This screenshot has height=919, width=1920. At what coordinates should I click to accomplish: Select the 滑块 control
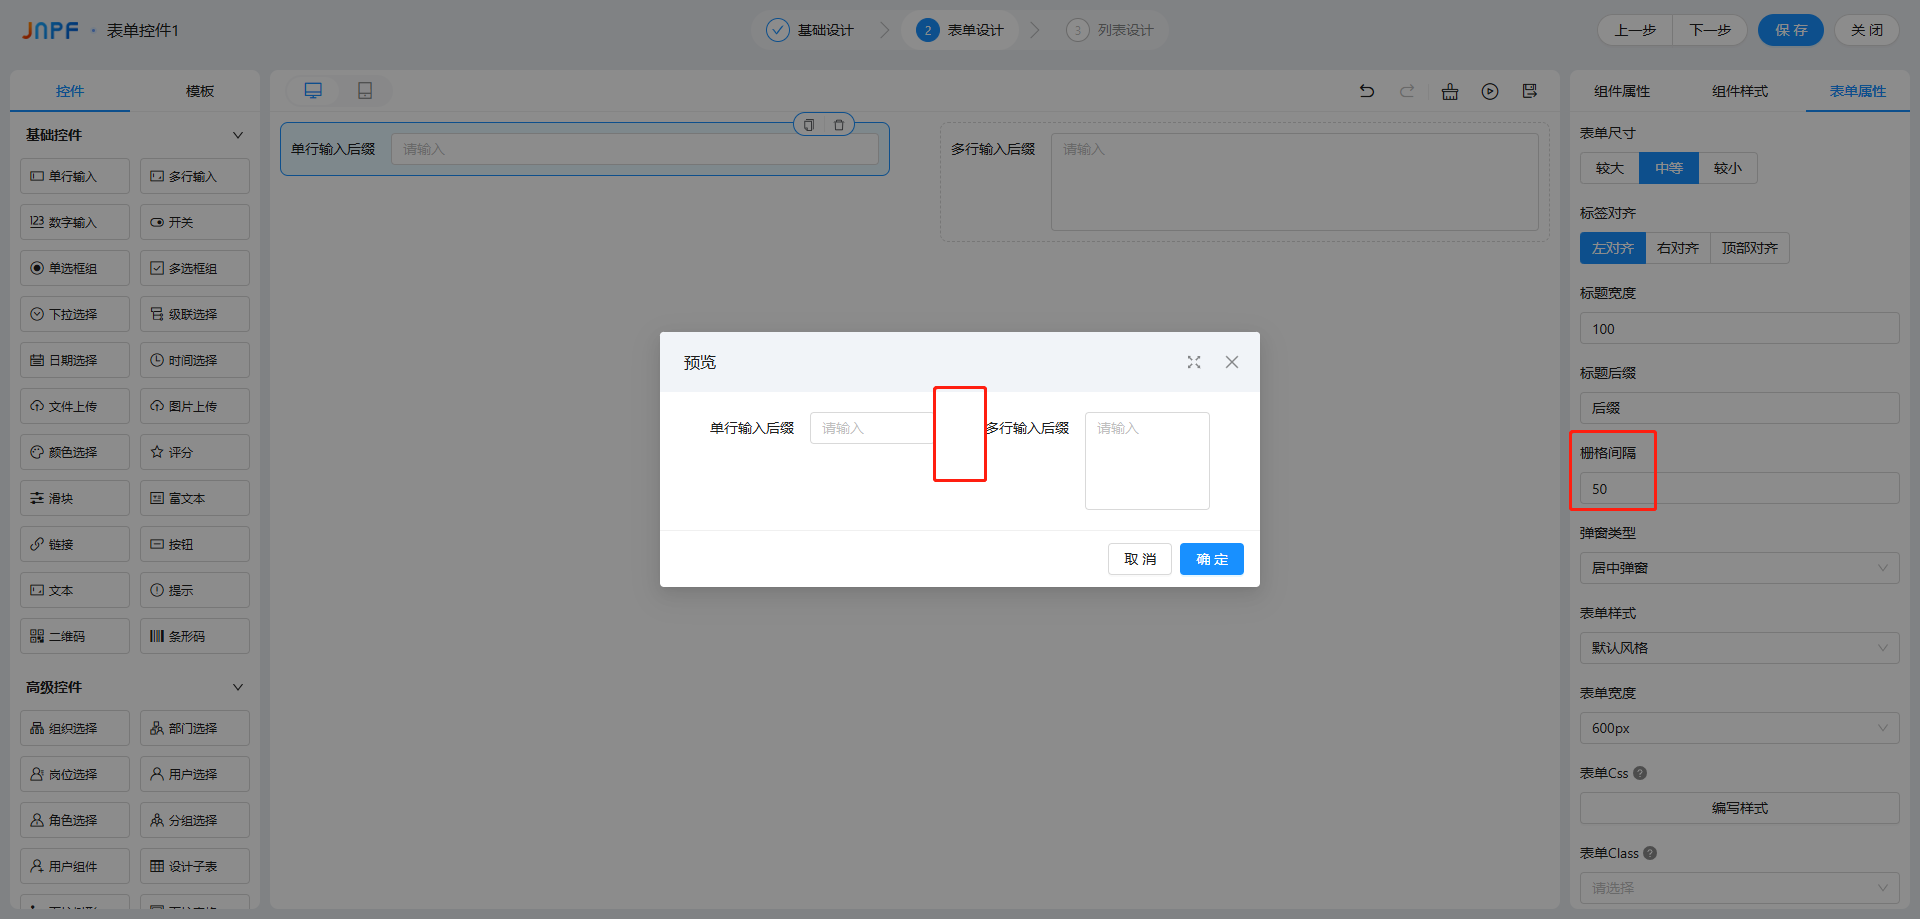[x=75, y=498]
